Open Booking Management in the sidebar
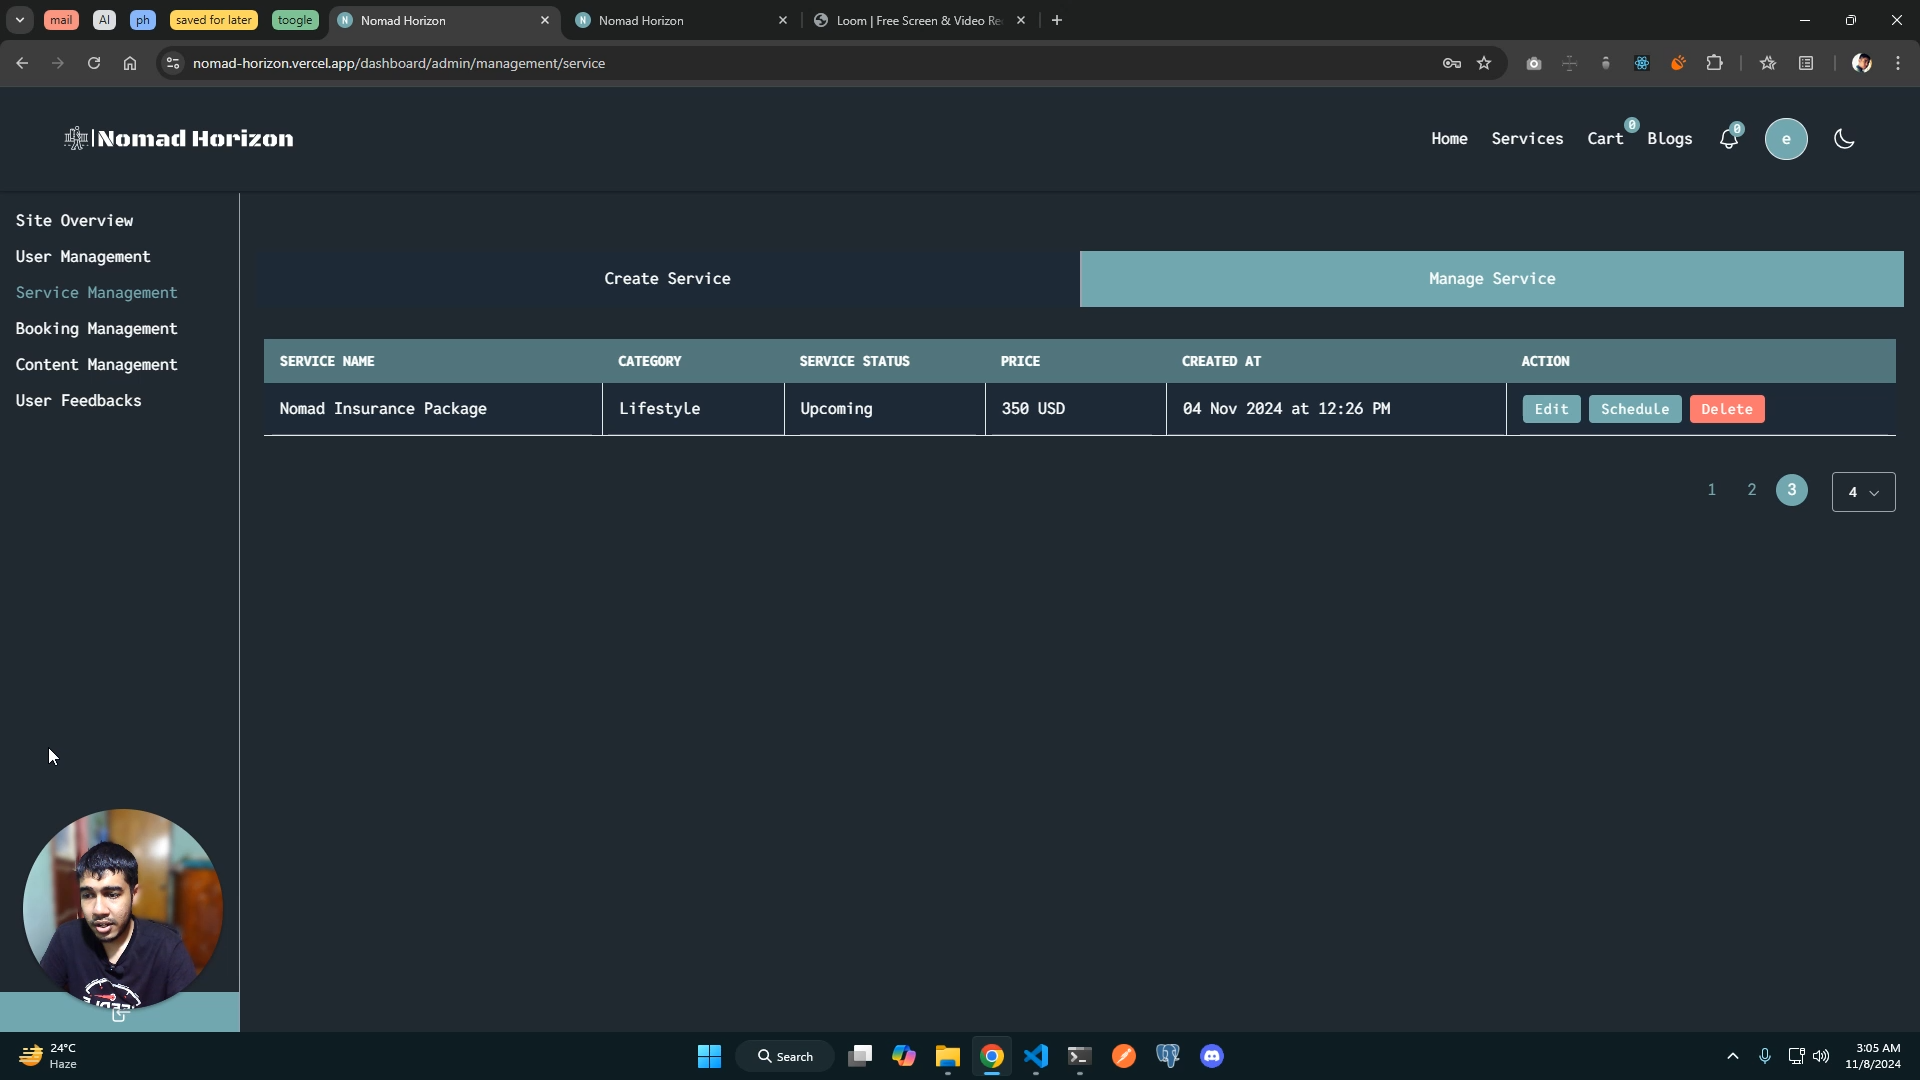Image resolution: width=1920 pixels, height=1080 pixels. pyautogui.click(x=96, y=328)
